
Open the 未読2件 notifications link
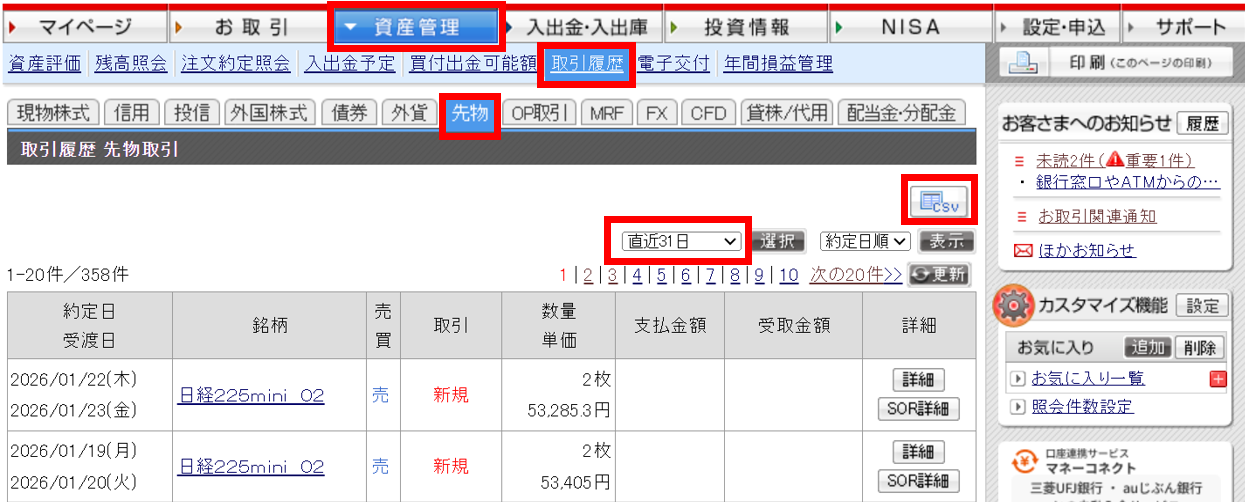tap(1115, 161)
